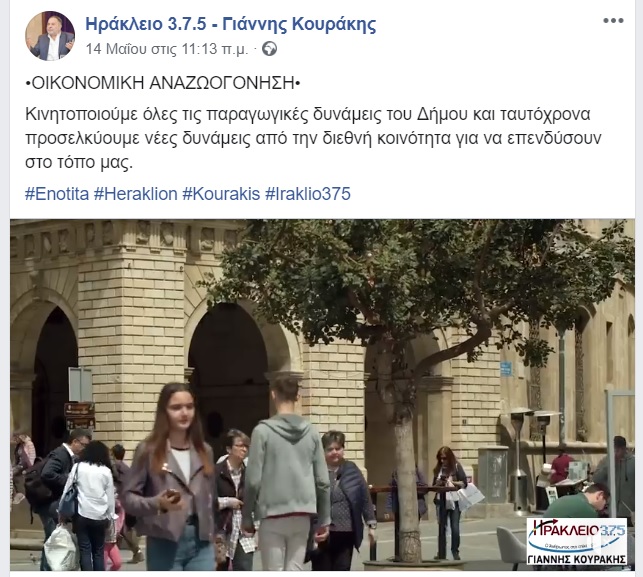
Task: Click the post body paragraph text
Action: tap(313, 138)
